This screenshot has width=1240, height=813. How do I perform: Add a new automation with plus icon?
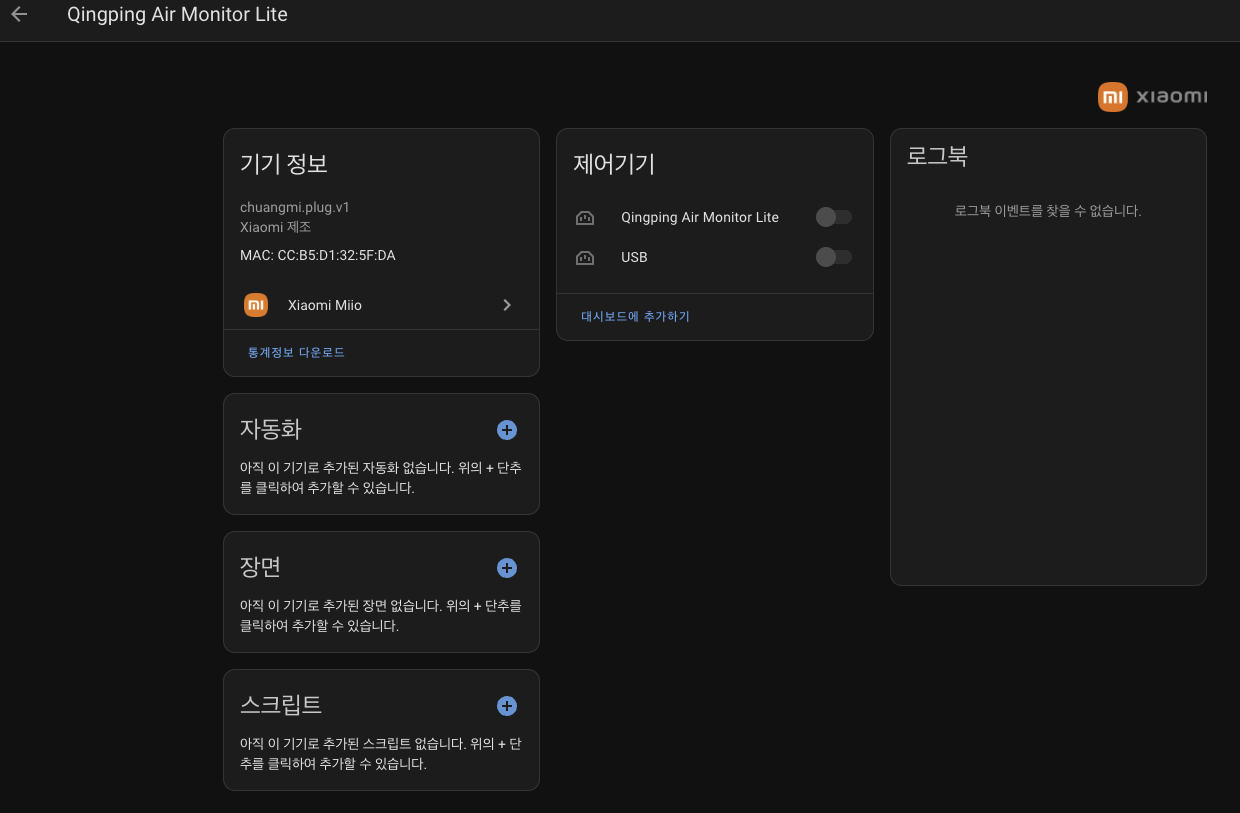(x=507, y=430)
